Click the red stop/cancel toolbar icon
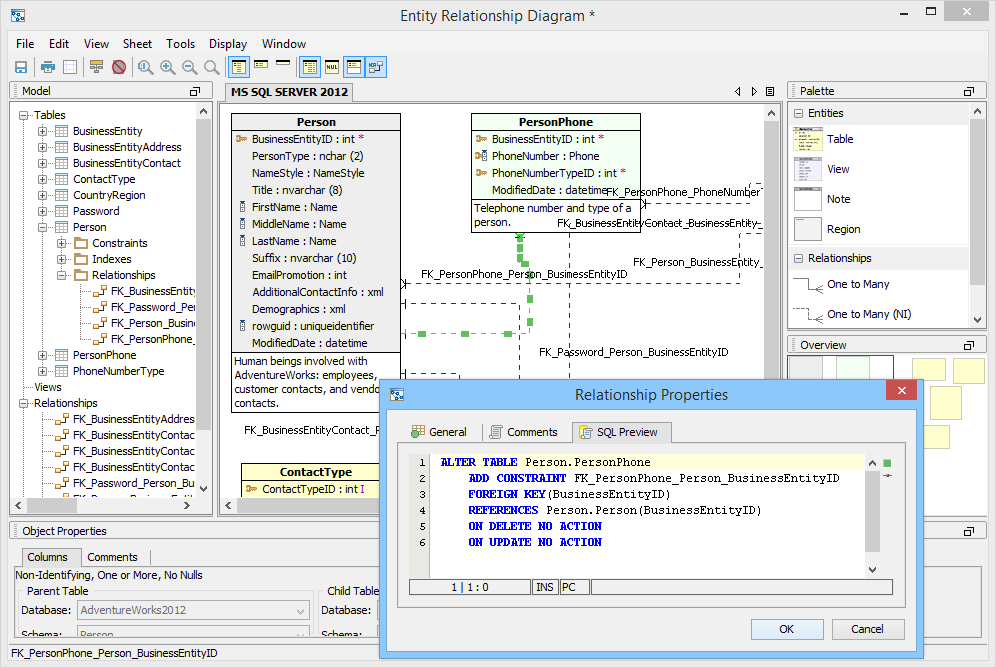Image resolution: width=996 pixels, height=668 pixels. (x=119, y=67)
